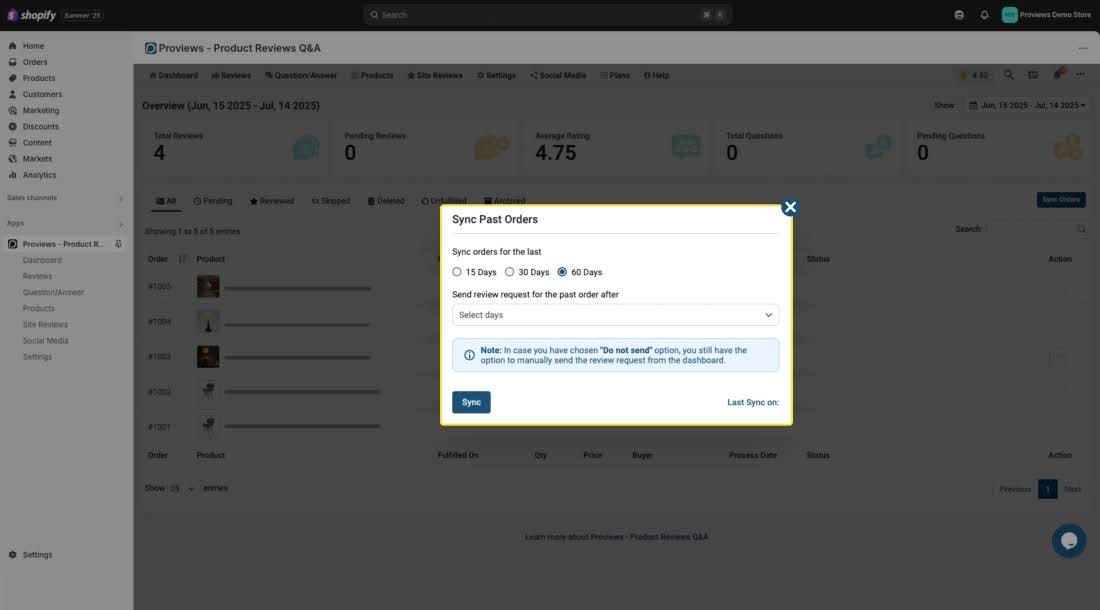
Task: Click the Shopify notifications bell icon
Action: pos(984,15)
